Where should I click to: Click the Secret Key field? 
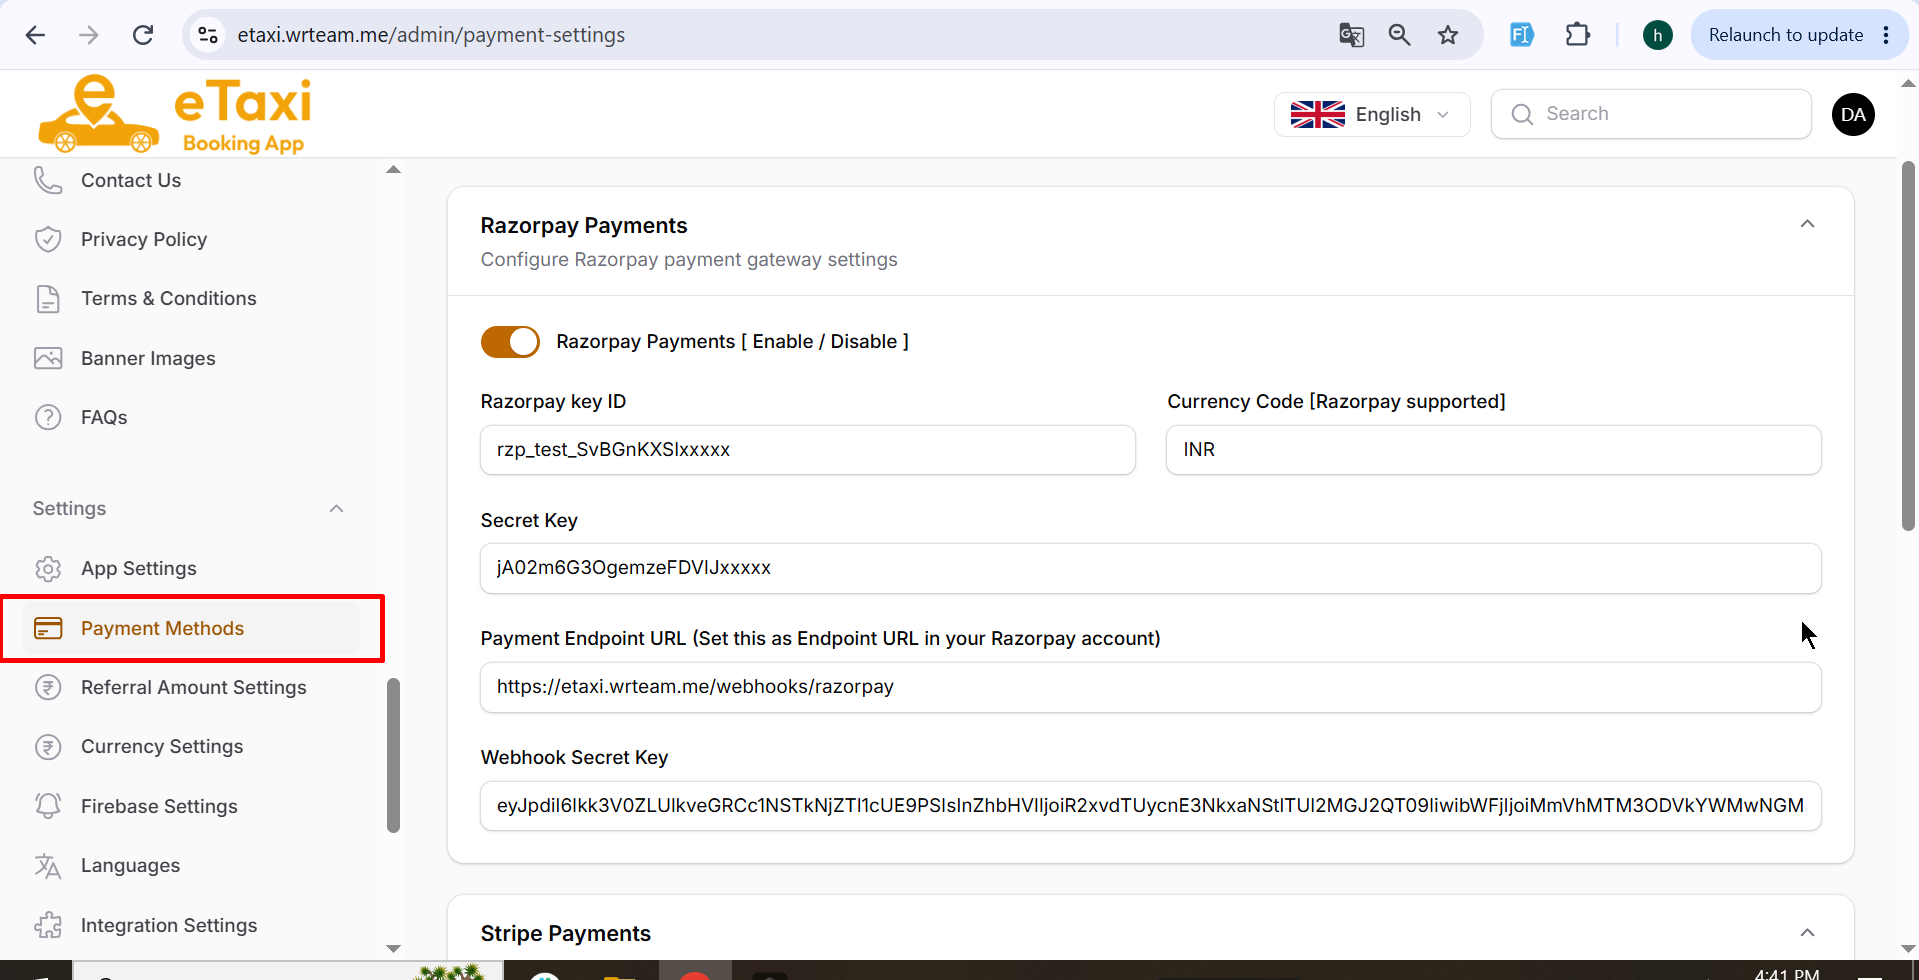point(1151,568)
